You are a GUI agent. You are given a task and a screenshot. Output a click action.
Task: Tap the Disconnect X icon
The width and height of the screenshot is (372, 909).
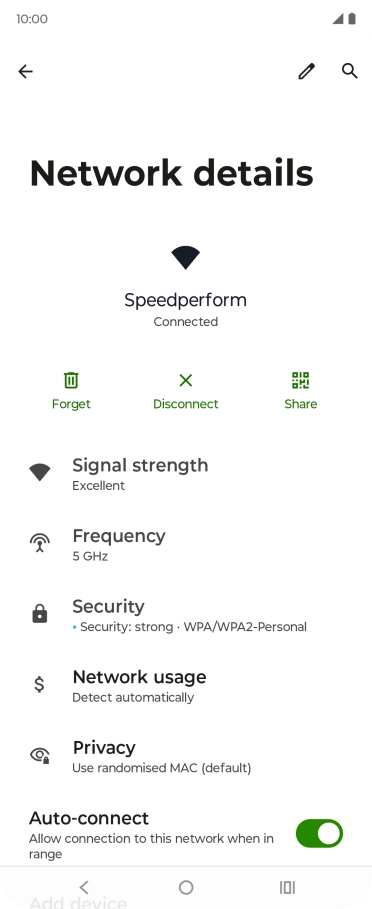pyautogui.click(x=185, y=380)
